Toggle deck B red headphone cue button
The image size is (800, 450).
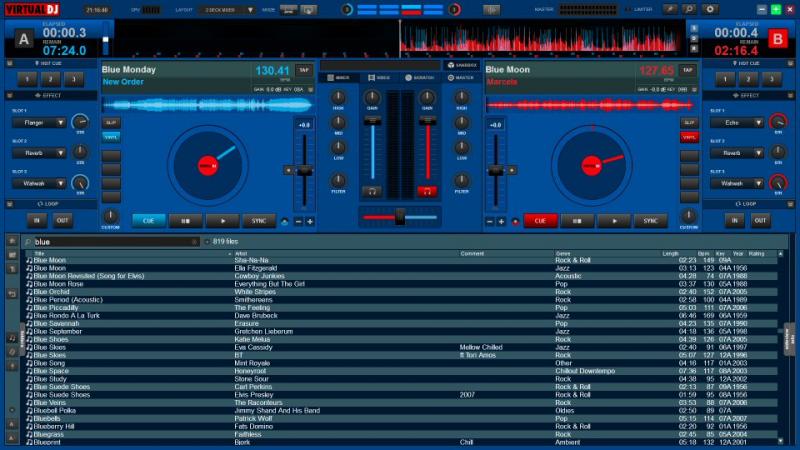(427, 191)
